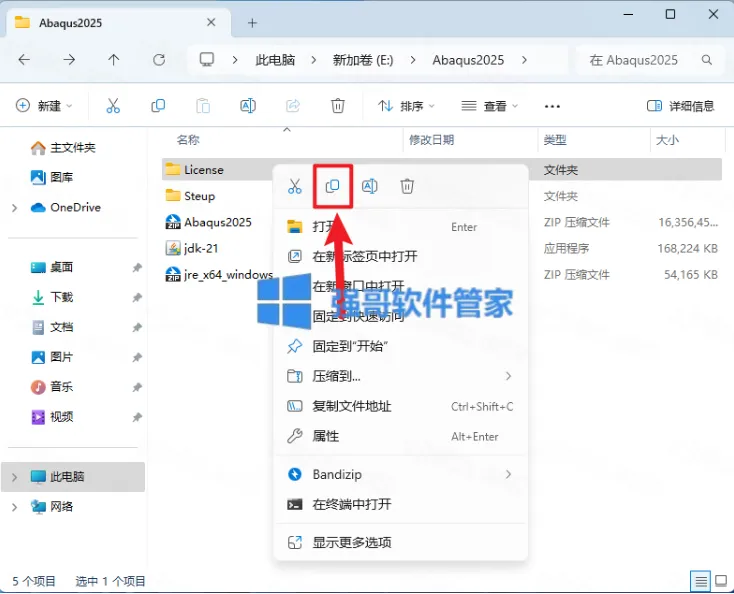Click the pin icon beside 音乐
This screenshot has height=594, width=734.
coord(137,387)
